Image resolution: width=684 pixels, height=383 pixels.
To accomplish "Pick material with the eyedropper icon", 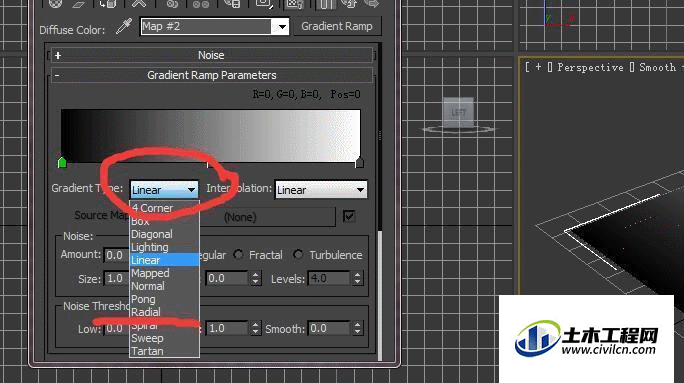I will pos(123,27).
